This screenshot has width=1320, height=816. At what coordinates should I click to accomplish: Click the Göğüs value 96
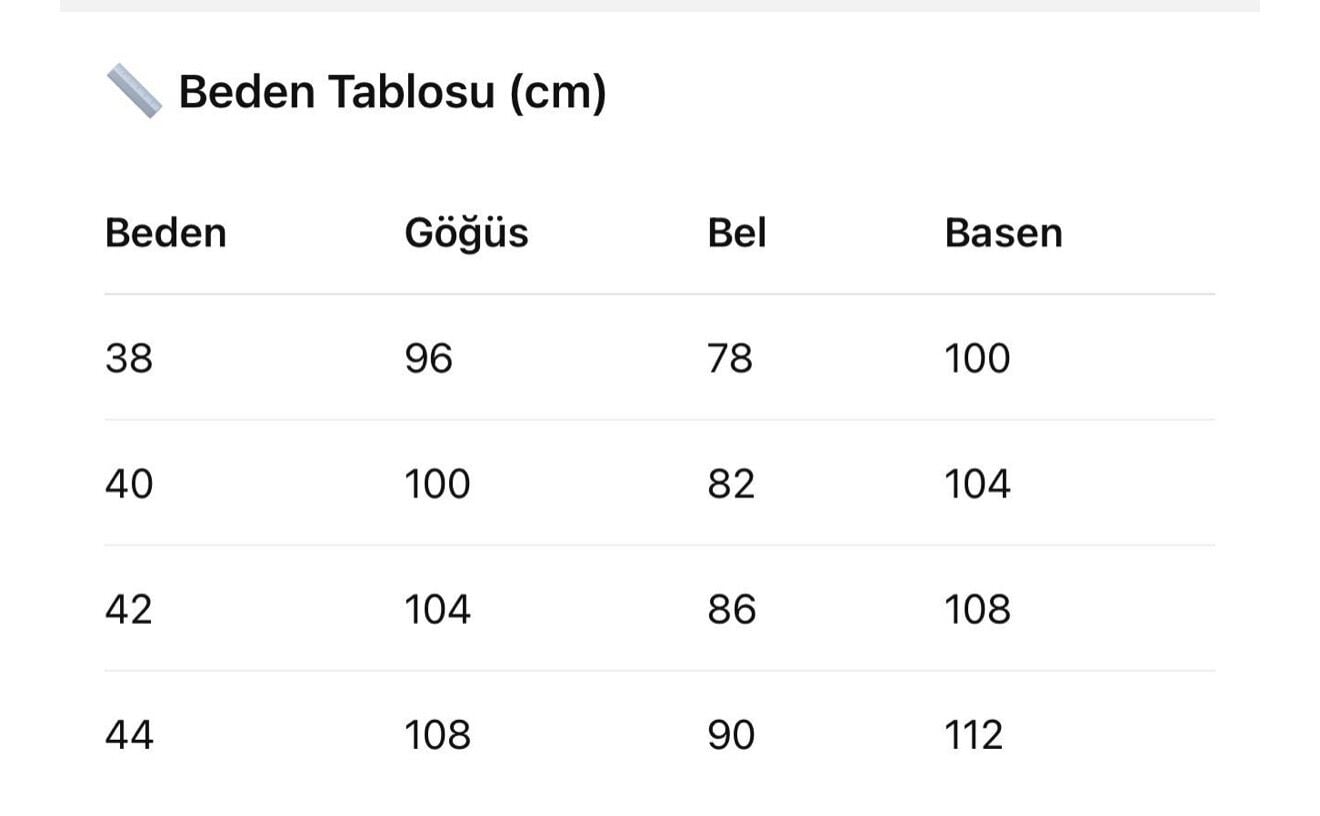pyautogui.click(x=428, y=358)
